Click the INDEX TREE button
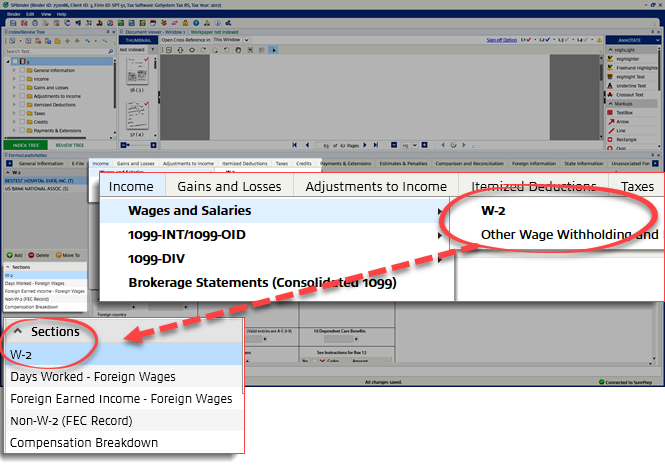This screenshot has width=665, height=469. pyautogui.click(x=25, y=145)
